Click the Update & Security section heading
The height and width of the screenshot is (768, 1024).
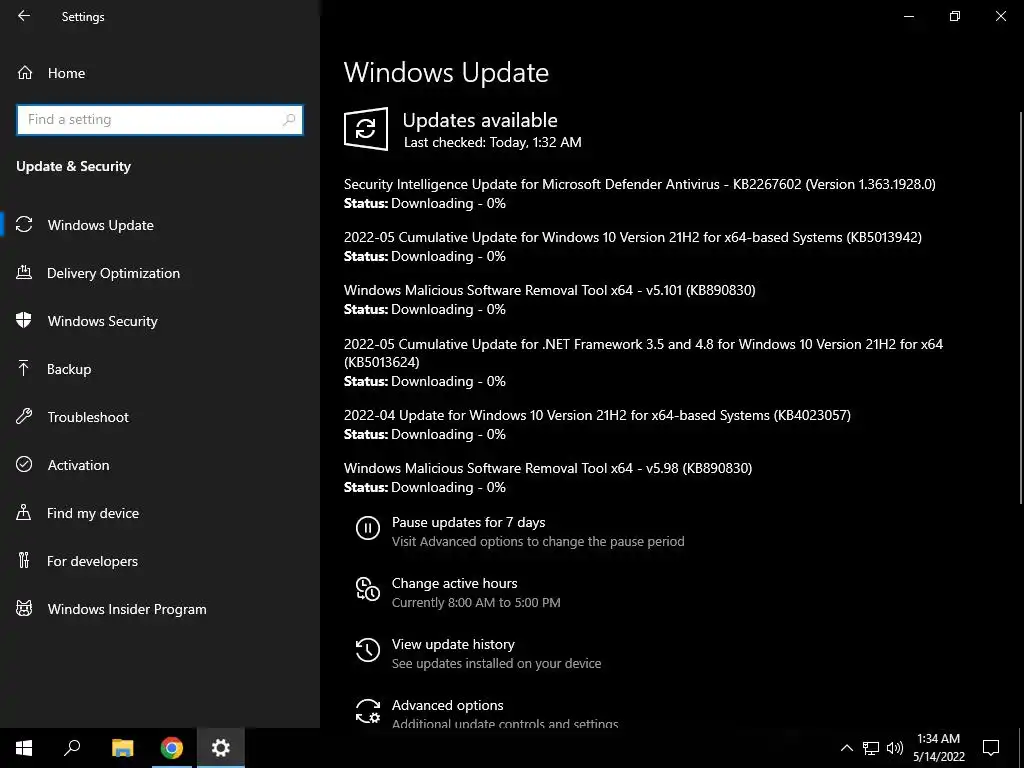(x=73, y=166)
